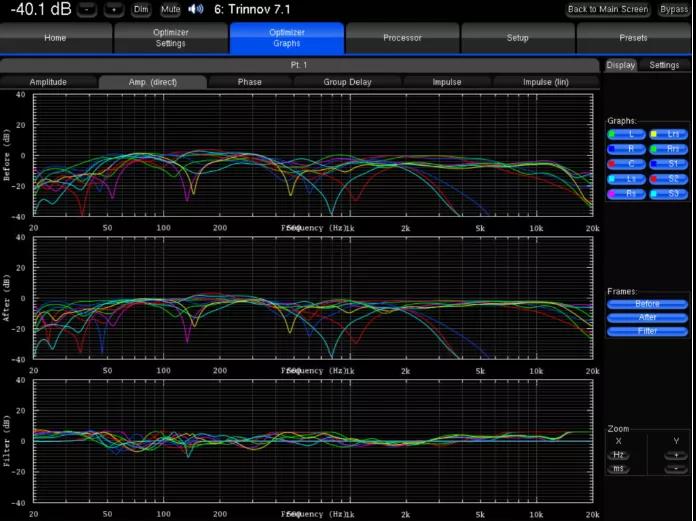Toggle the Ls channel graph
The image size is (696, 521).
[x=626, y=179]
